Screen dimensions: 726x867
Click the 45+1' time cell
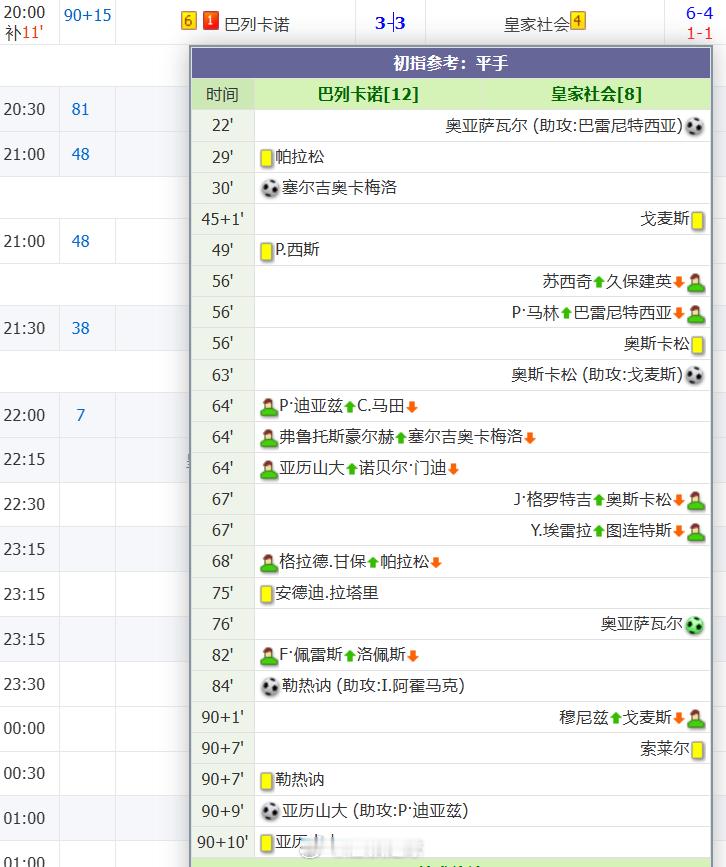[x=222, y=220]
